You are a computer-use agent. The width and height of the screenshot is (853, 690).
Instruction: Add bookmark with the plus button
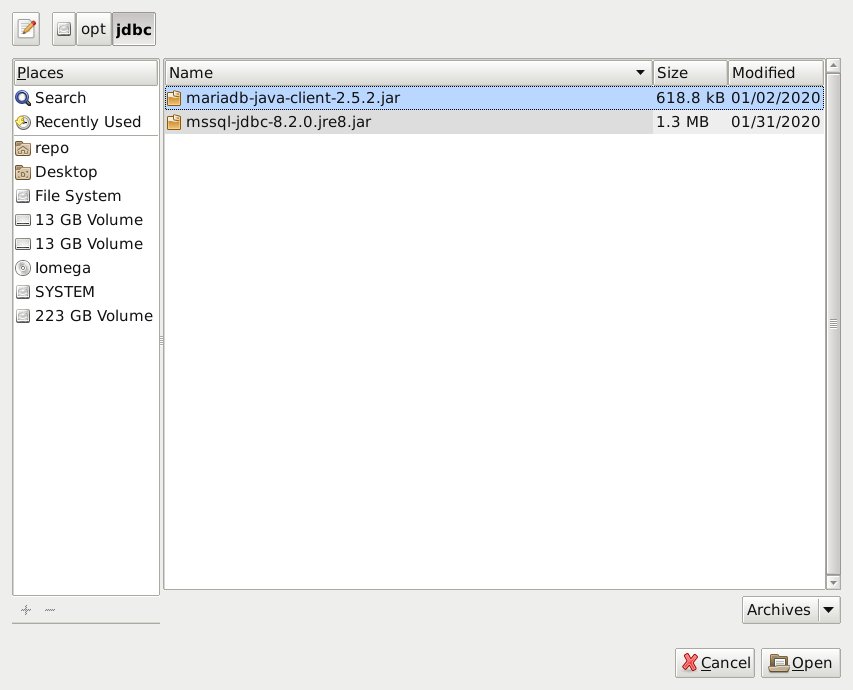[x=26, y=610]
